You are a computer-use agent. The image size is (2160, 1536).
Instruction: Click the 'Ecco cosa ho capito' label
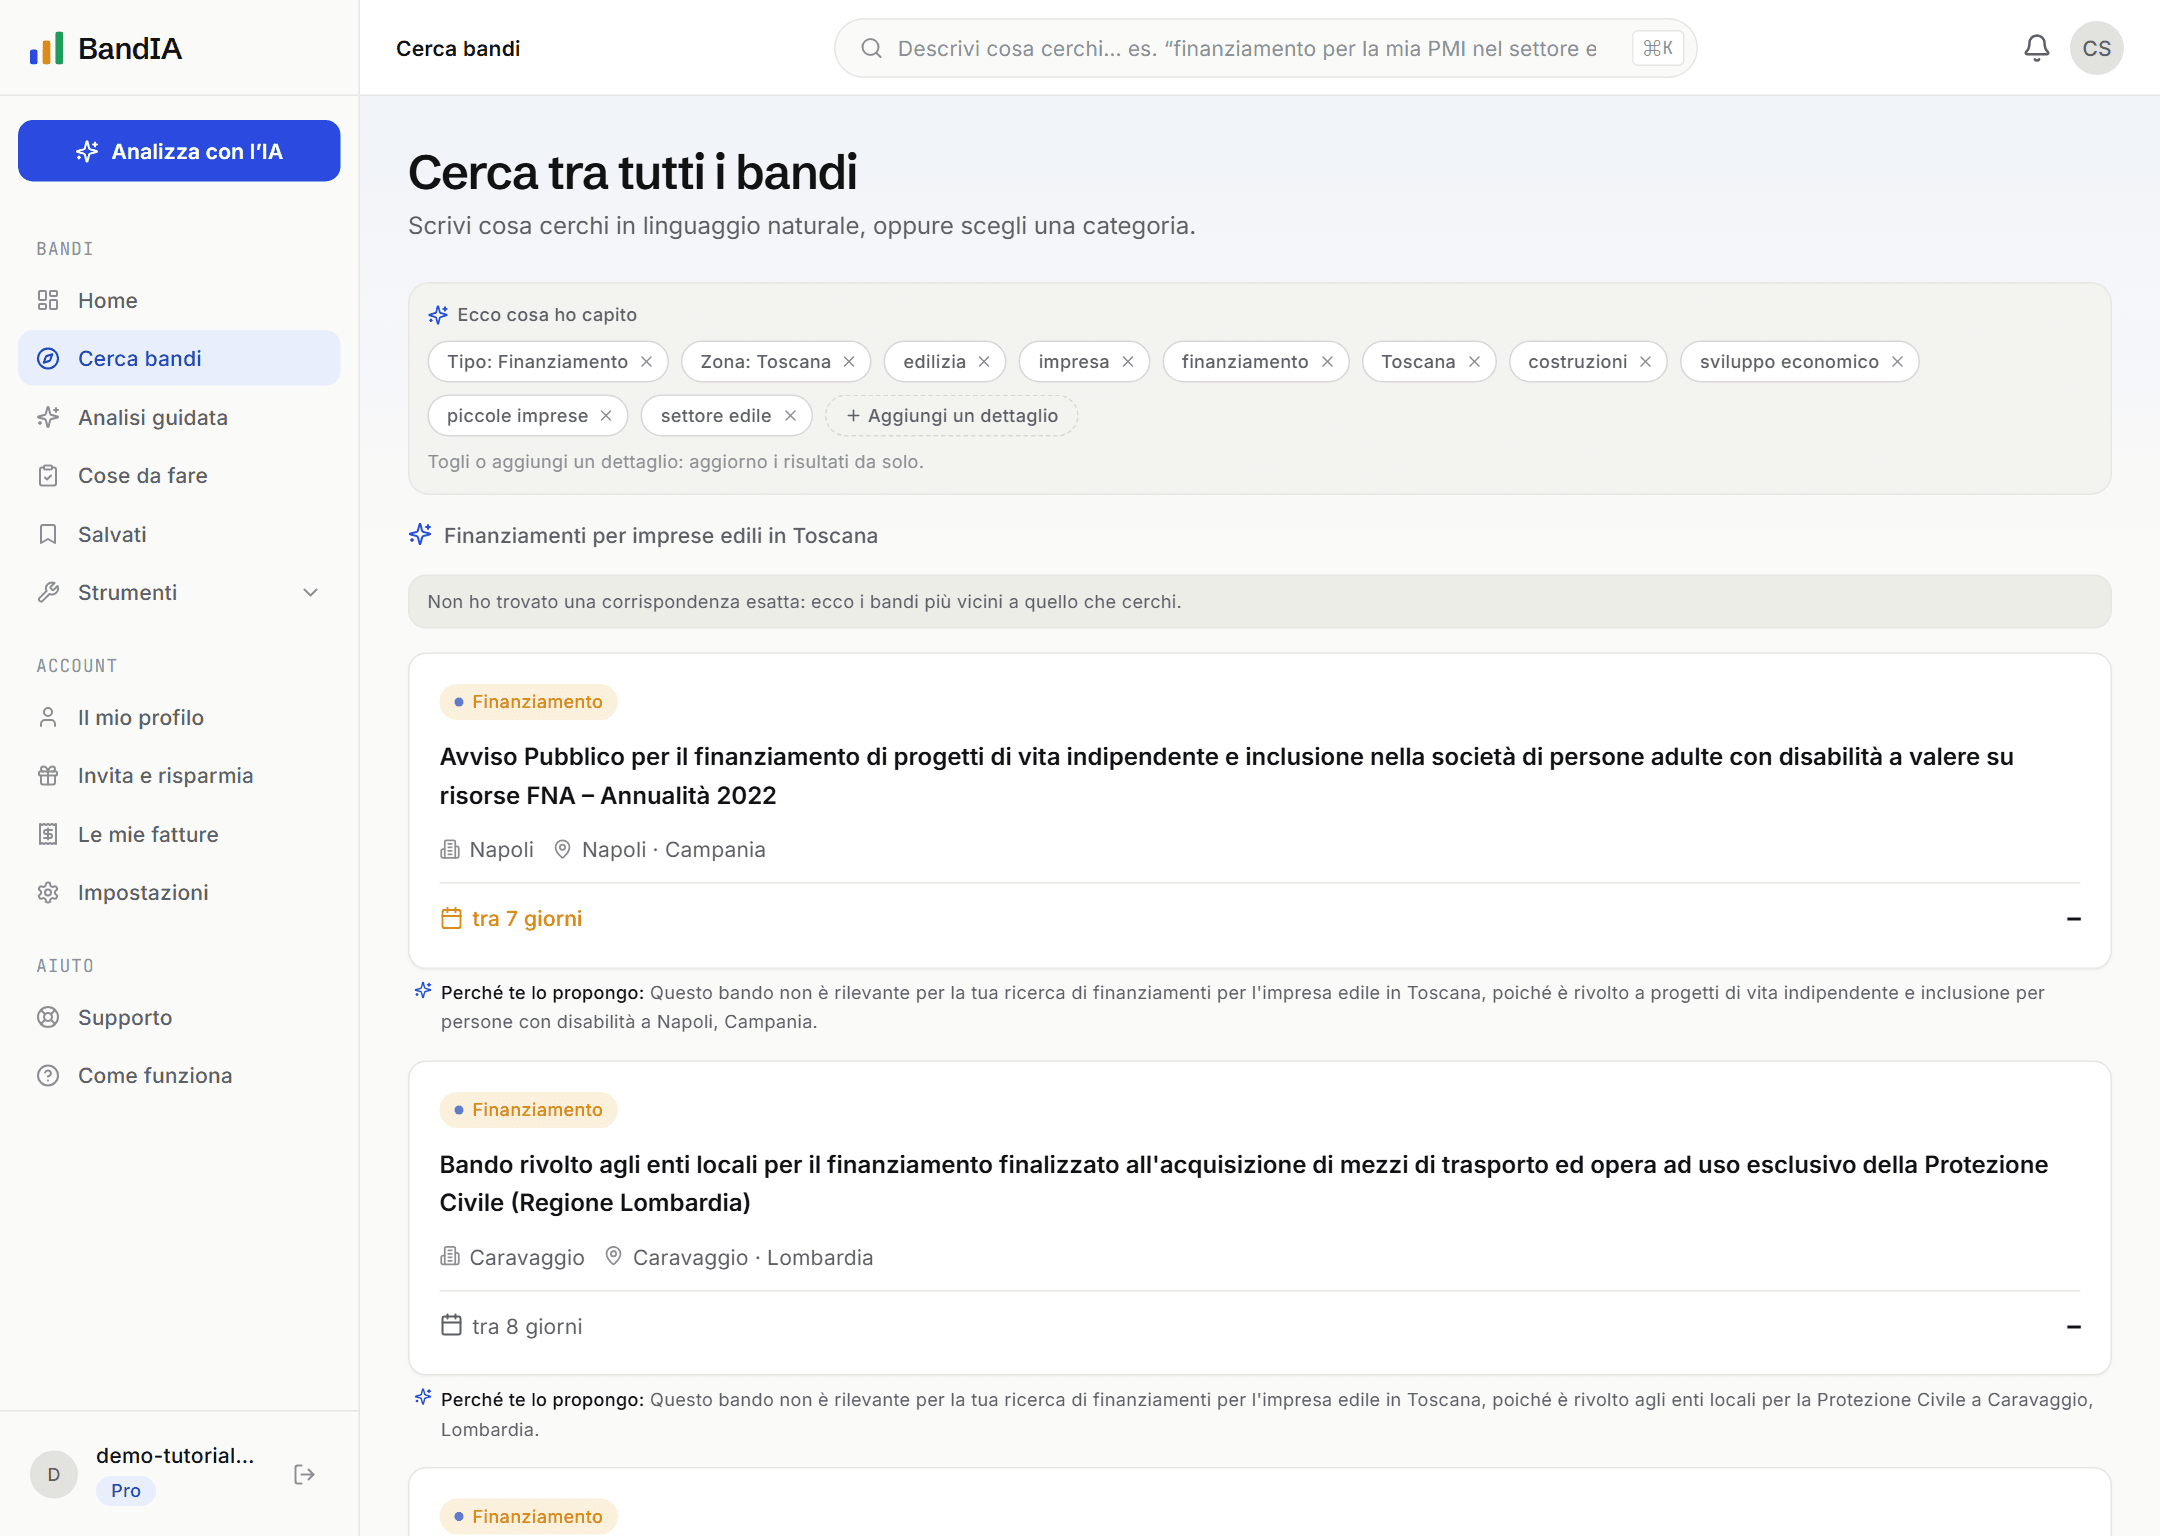click(x=547, y=314)
